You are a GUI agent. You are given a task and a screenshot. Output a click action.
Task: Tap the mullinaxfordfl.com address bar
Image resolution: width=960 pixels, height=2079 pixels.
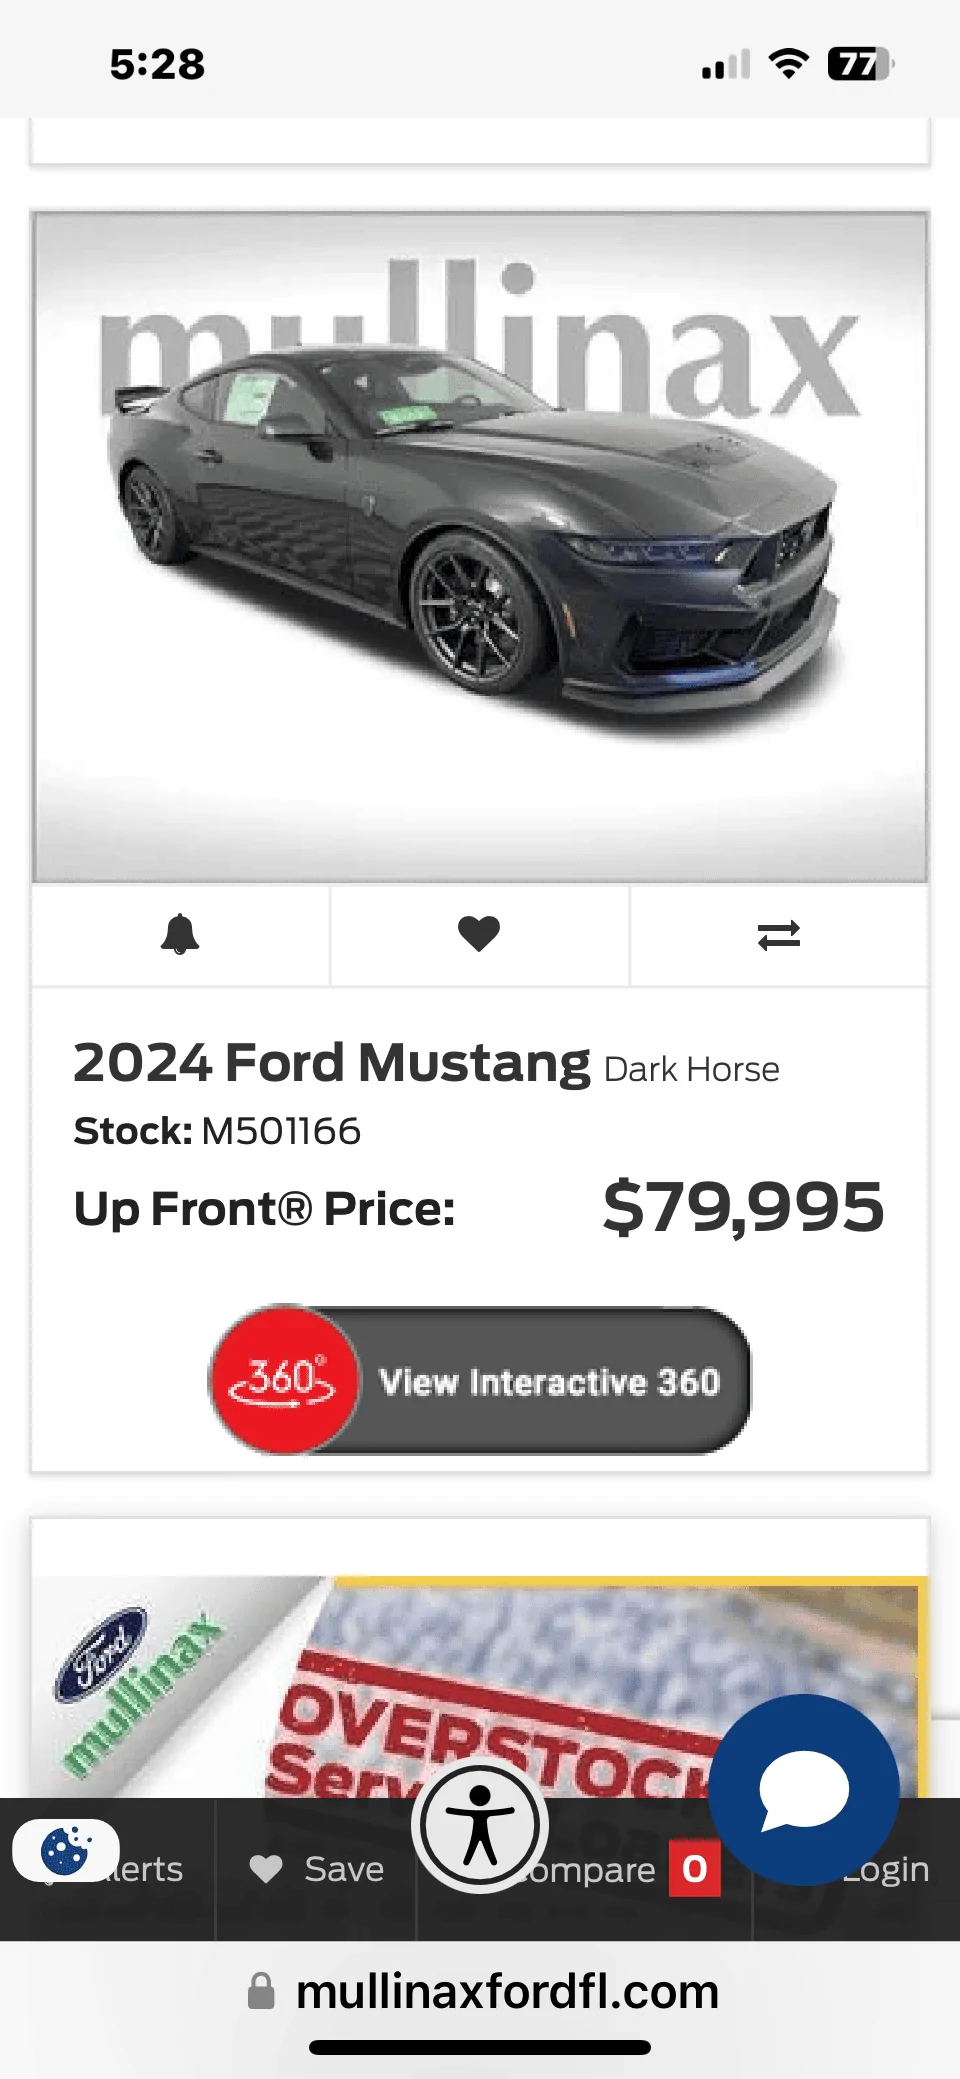click(507, 1991)
